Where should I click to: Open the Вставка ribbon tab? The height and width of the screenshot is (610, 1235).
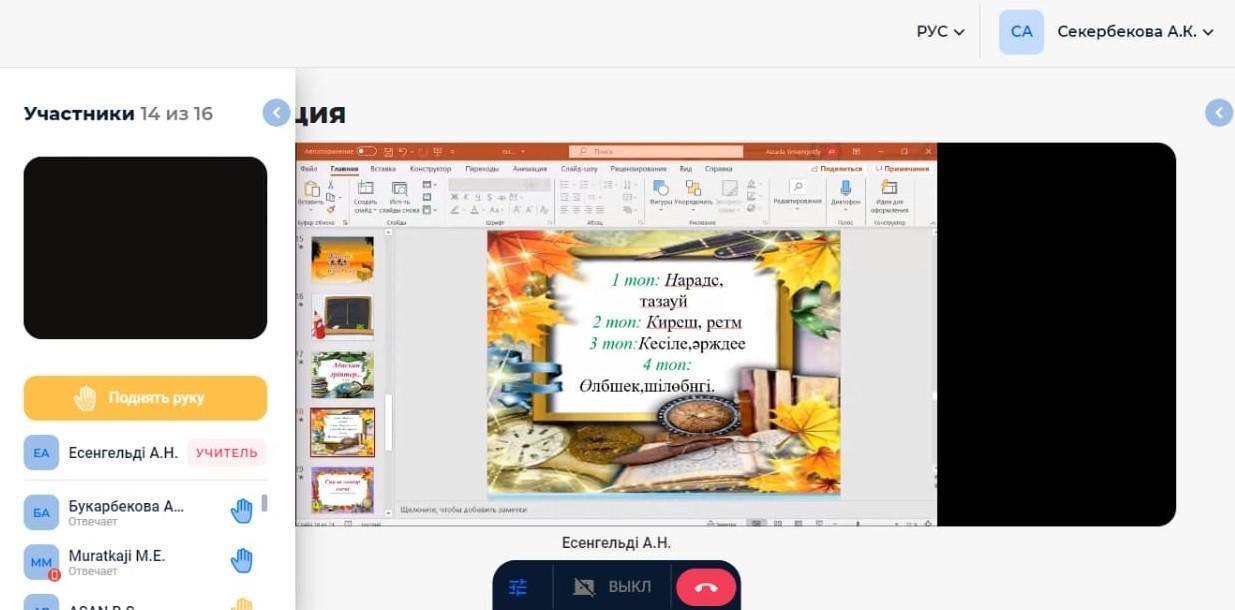383,169
